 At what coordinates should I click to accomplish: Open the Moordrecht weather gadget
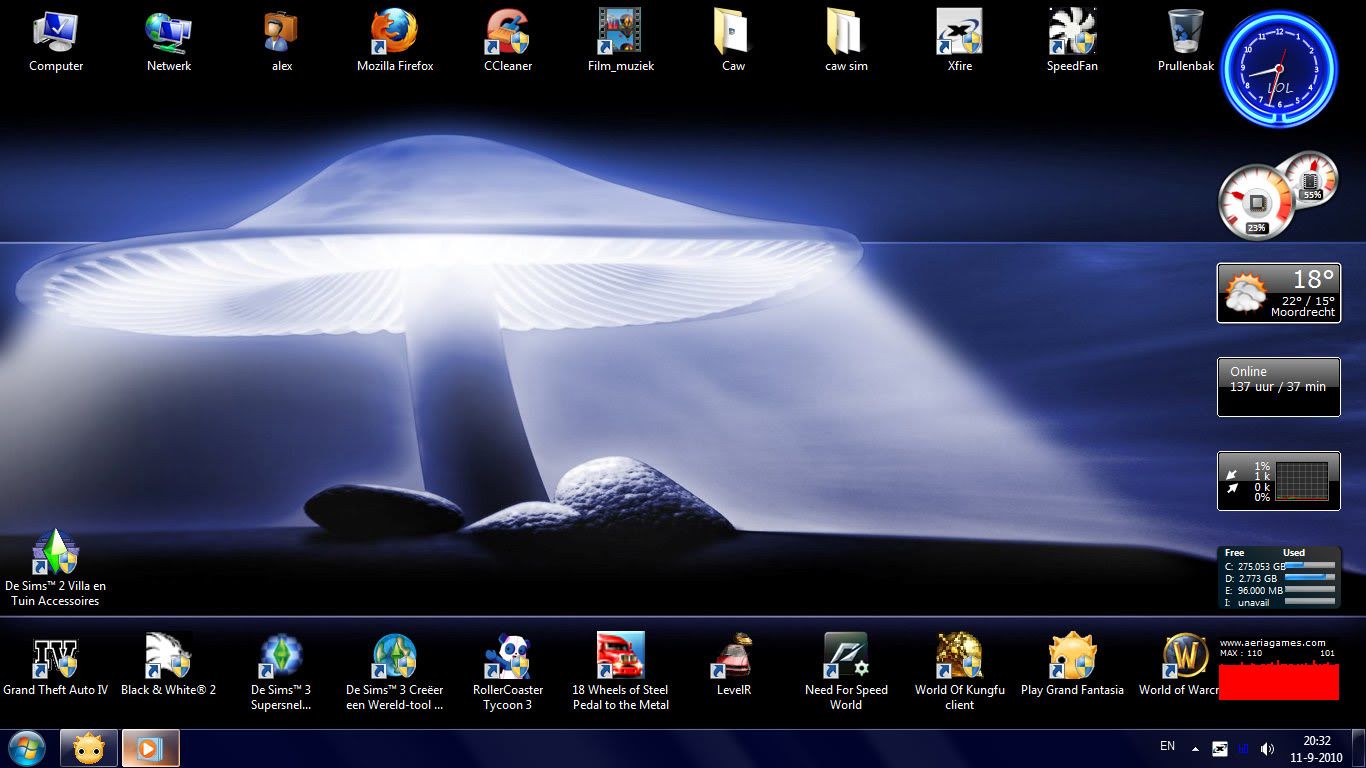[x=1279, y=293]
